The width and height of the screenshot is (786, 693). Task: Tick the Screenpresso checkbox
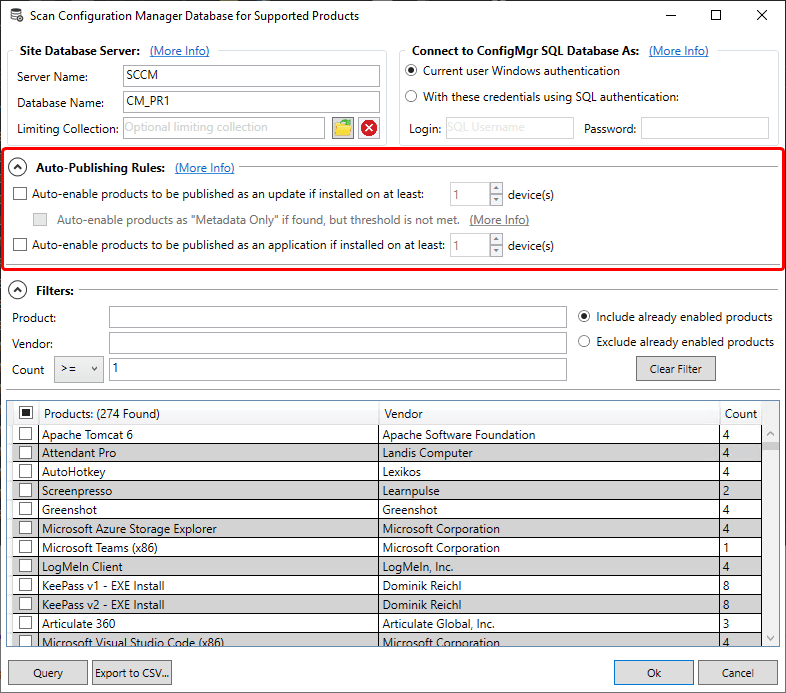pyautogui.click(x=26, y=490)
